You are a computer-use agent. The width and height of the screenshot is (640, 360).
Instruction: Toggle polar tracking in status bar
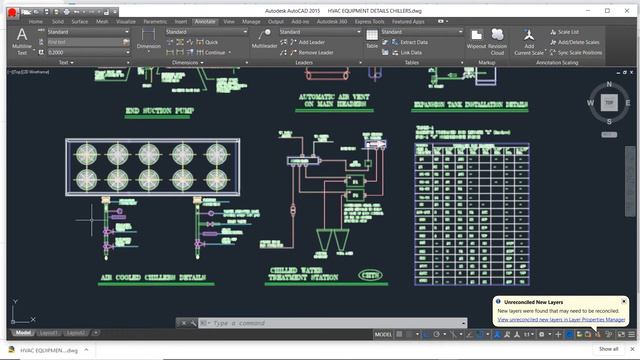pyautogui.click(x=436, y=335)
